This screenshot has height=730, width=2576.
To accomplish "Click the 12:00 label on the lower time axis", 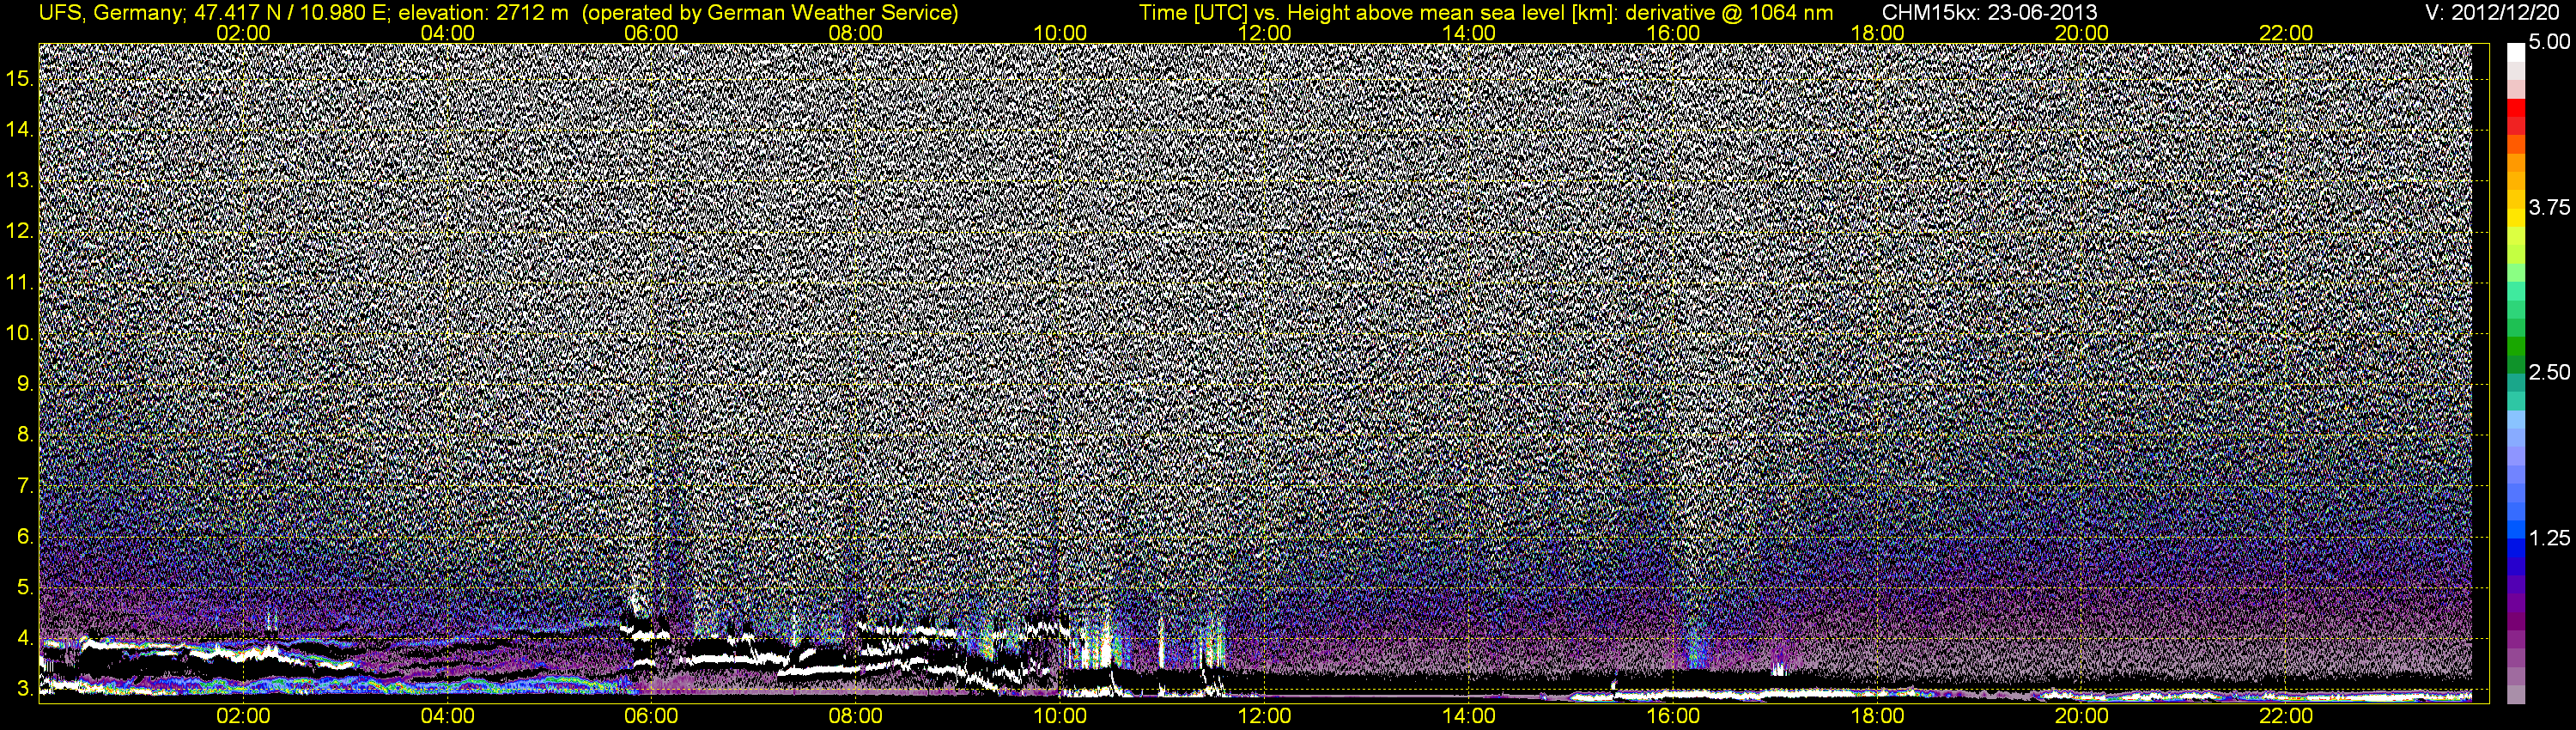I will coord(1264,716).
